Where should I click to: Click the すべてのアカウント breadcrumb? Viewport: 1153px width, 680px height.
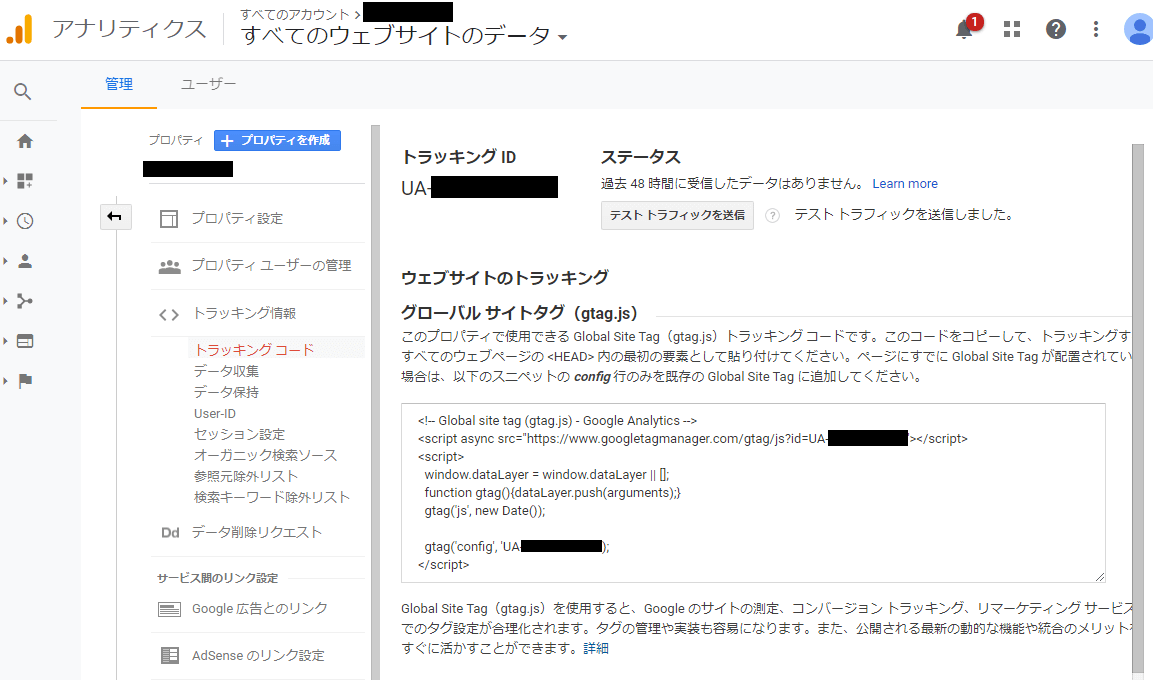pos(295,14)
